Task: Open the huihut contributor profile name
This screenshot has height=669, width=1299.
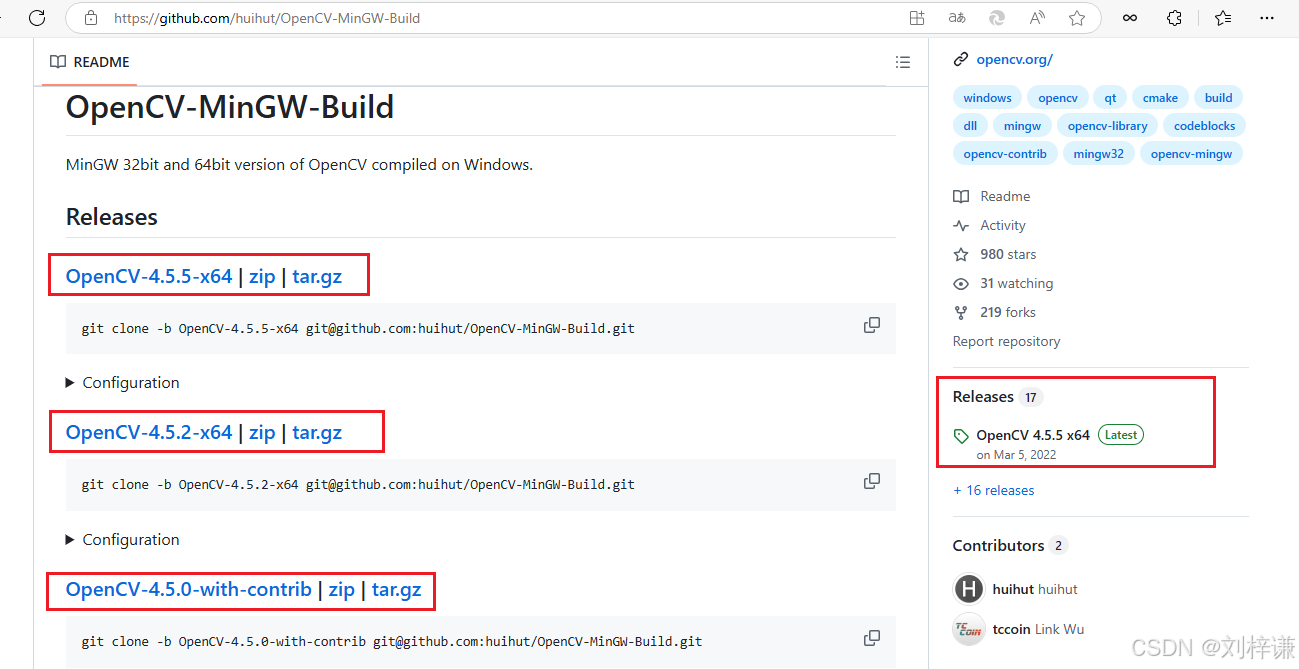Action: [x=1035, y=589]
